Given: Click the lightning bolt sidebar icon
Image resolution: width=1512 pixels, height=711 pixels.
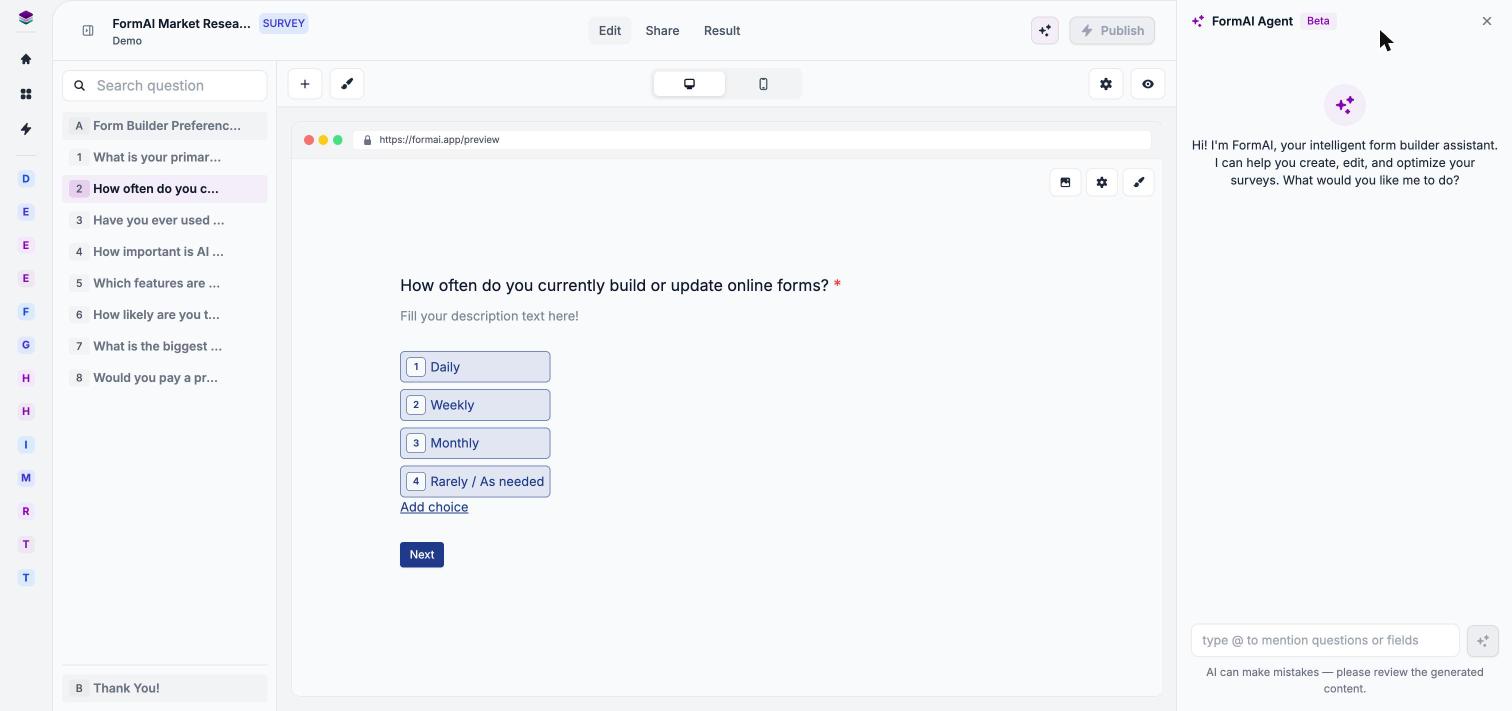Looking at the screenshot, I should 26,129.
